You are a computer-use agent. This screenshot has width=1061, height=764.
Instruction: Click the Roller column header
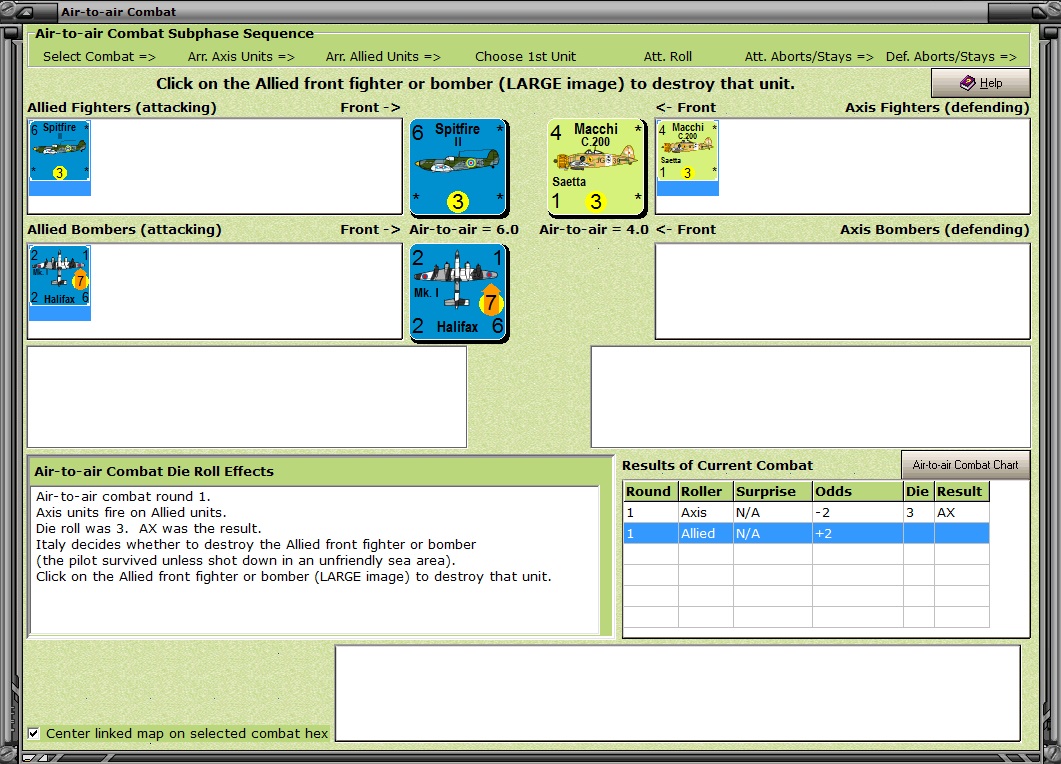point(706,491)
